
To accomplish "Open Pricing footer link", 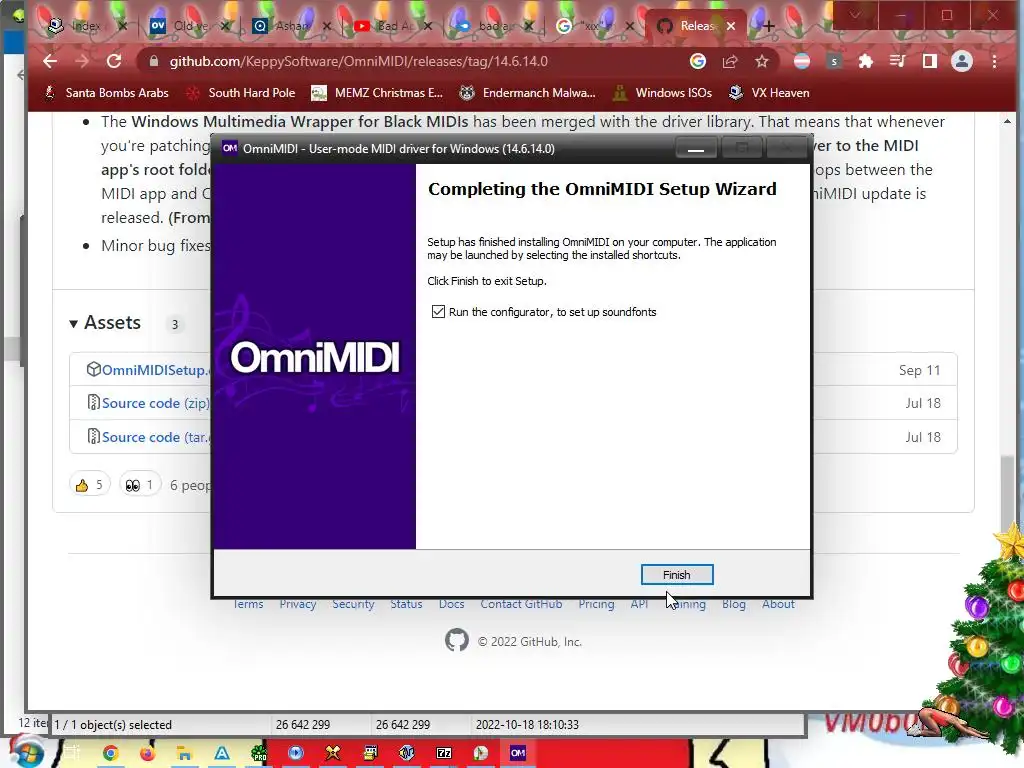I will tap(596, 605).
